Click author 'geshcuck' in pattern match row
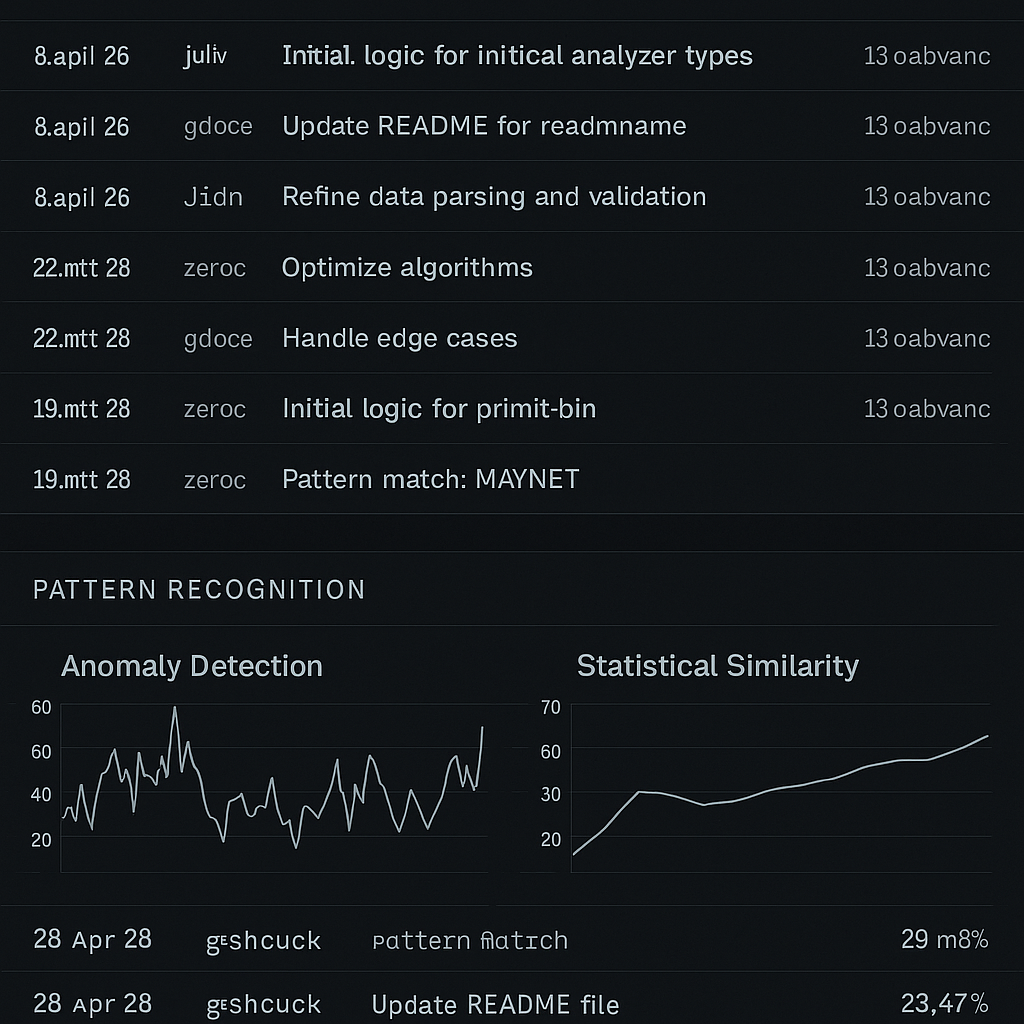Image resolution: width=1024 pixels, height=1024 pixels. point(263,941)
